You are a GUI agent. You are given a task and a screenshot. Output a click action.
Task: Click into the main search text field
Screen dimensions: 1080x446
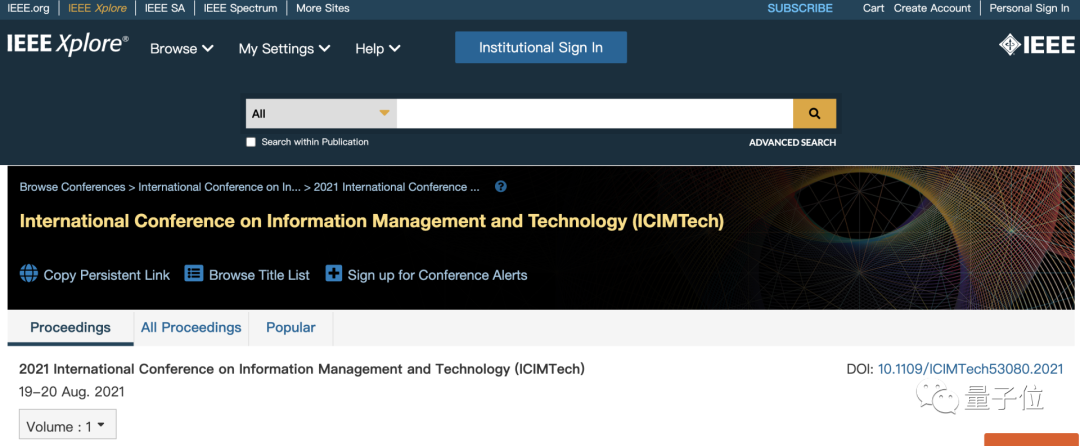594,114
